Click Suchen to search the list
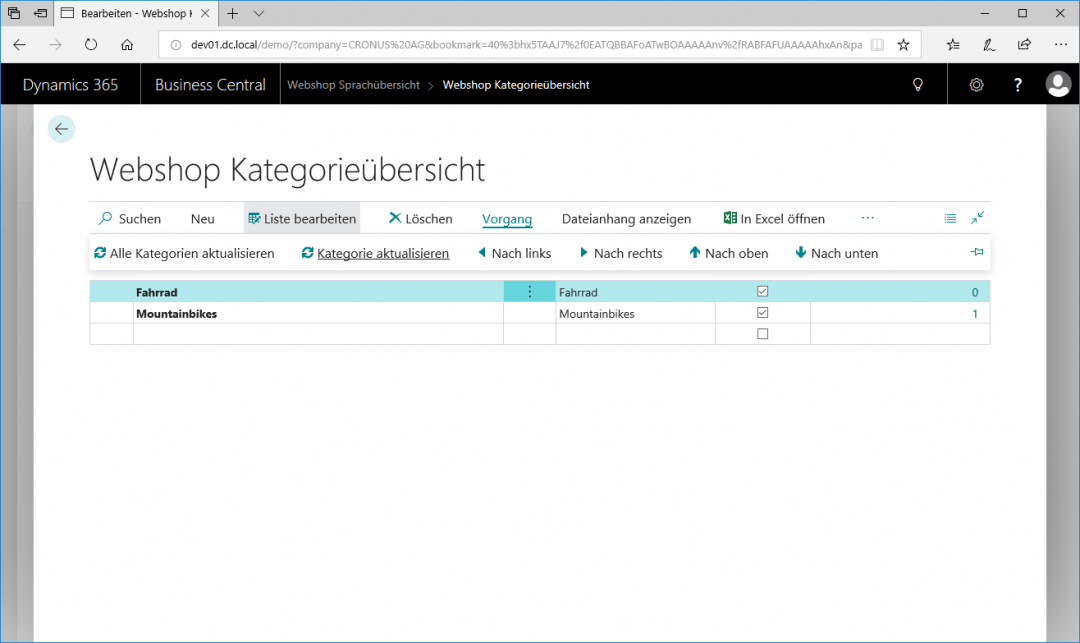The width and height of the screenshot is (1080, 643). pyautogui.click(x=129, y=218)
